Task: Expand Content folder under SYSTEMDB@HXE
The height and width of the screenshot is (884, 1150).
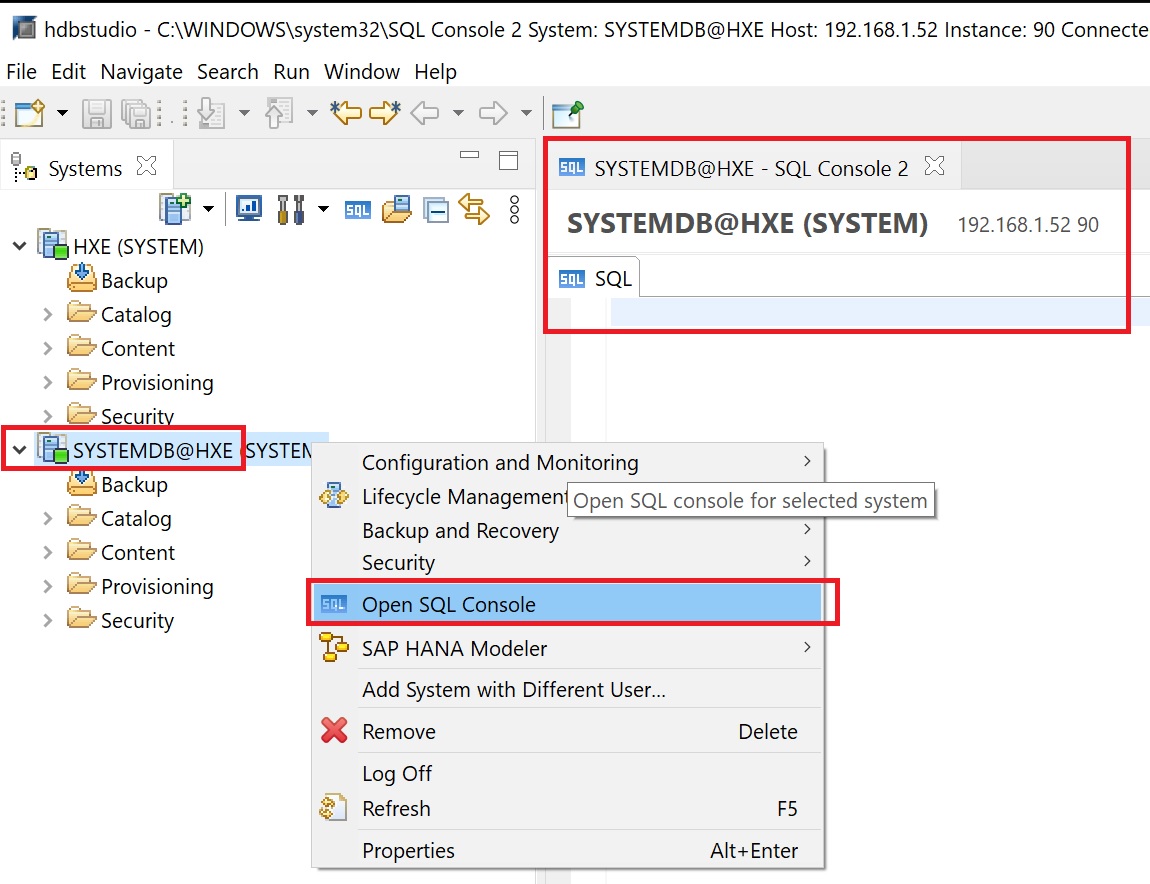Action: click(x=48, y=552)
